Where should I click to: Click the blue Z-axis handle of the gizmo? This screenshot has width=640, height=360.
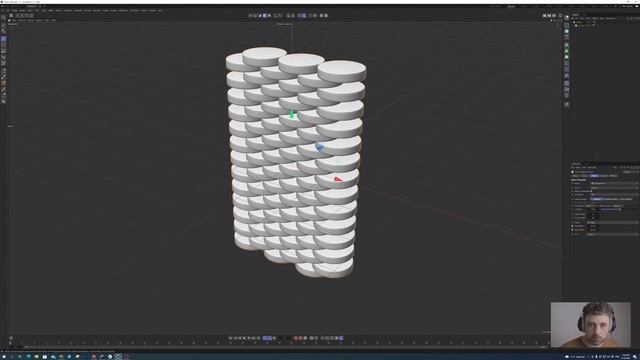pos(319,147)
